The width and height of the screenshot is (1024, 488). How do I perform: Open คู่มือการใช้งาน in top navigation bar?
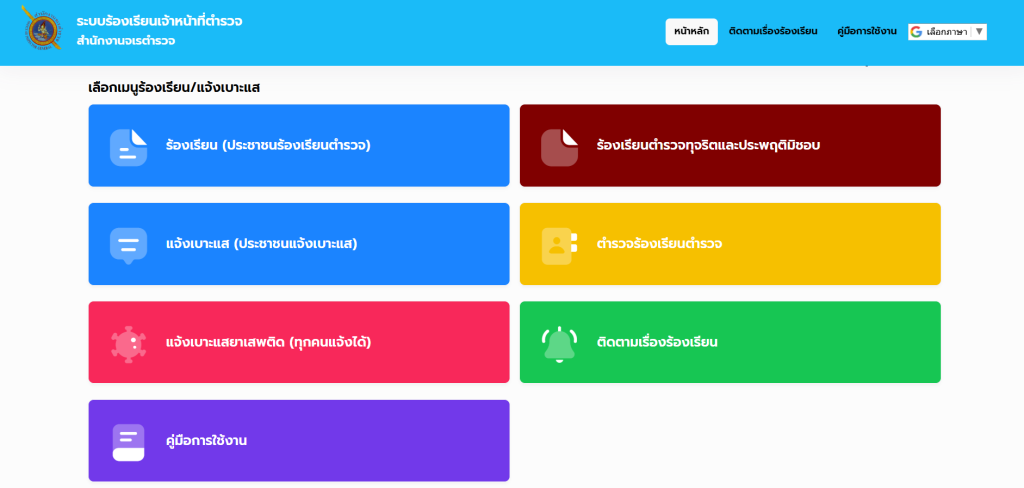(866, 32)
